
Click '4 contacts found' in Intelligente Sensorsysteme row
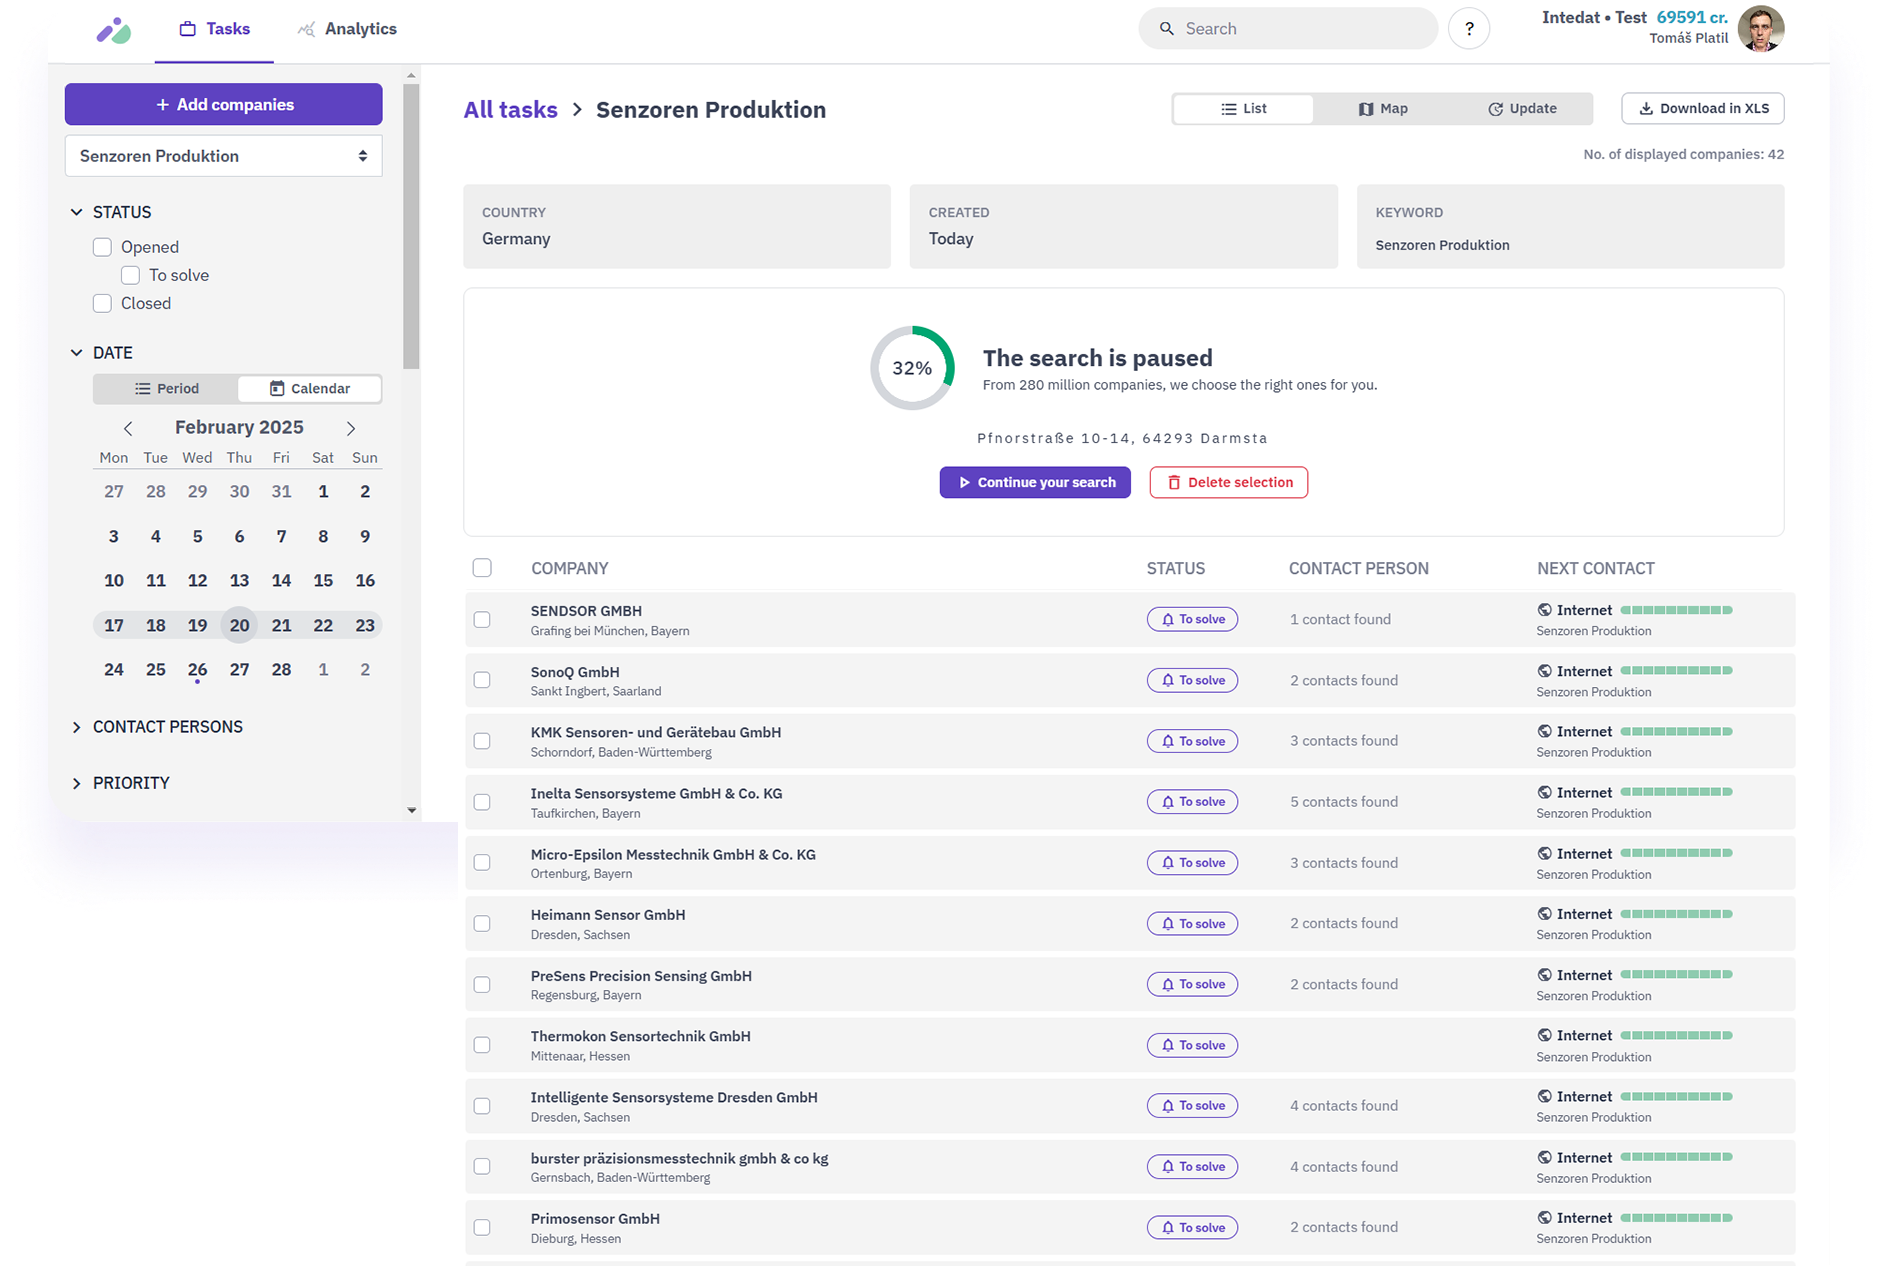click(x=1344, y=1106)
